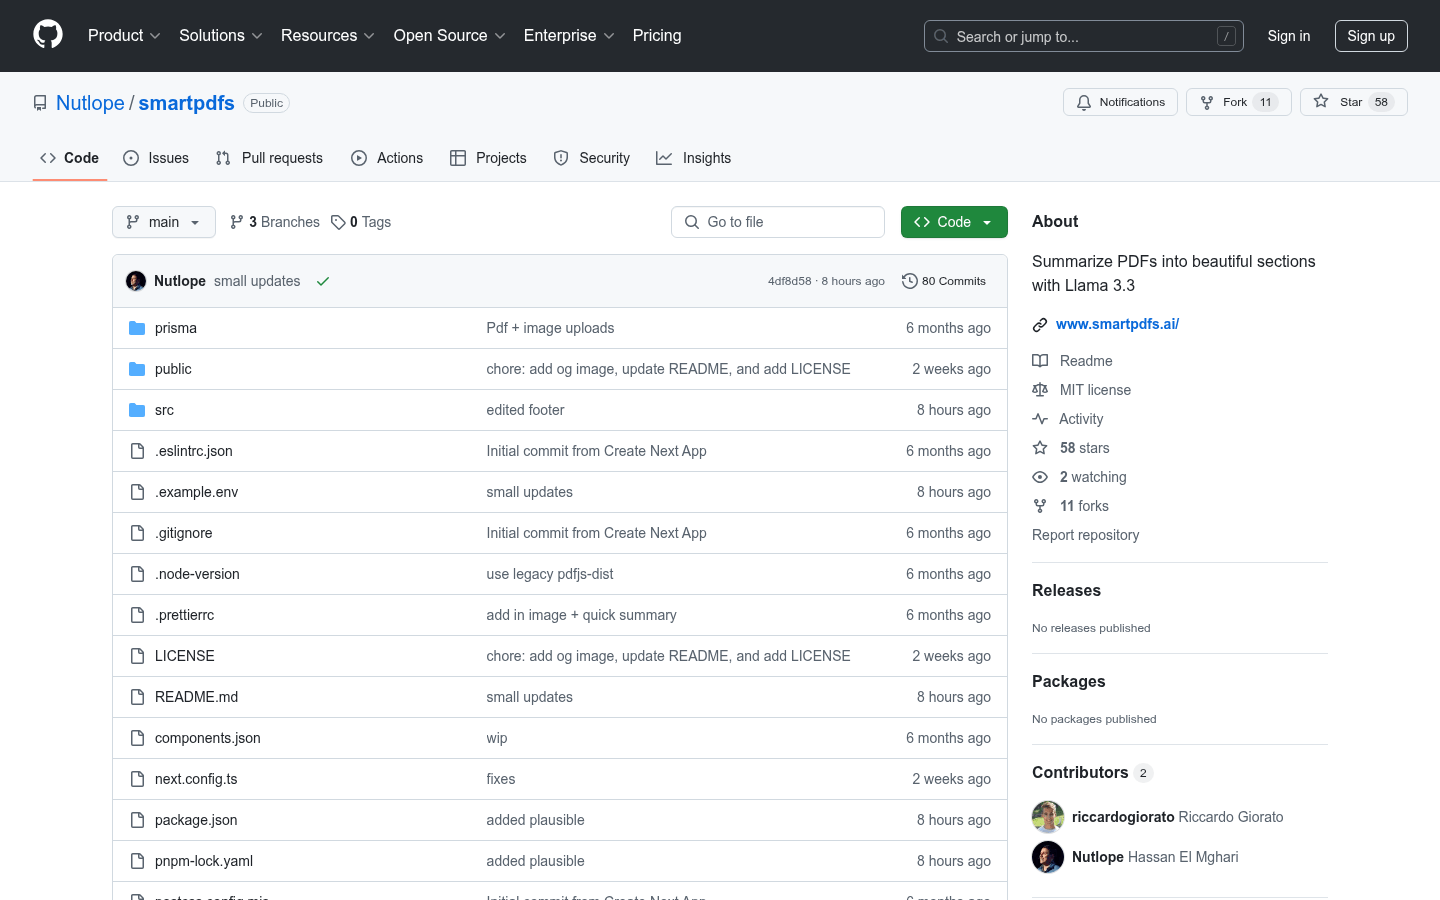Click the green commit status checkmark
This screenshot has width=1440, height=900.
(x=323, y=281)
